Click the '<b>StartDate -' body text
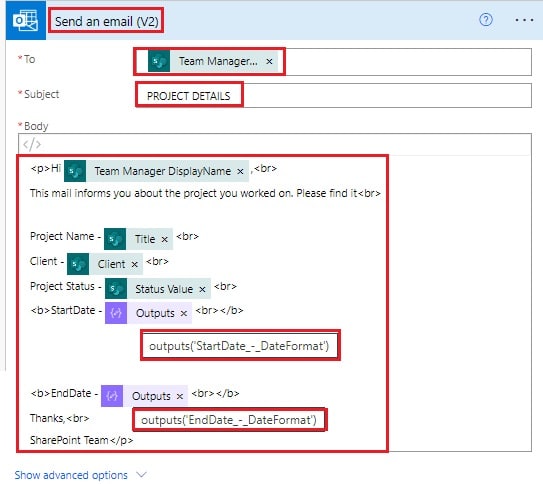 [66, 310]
